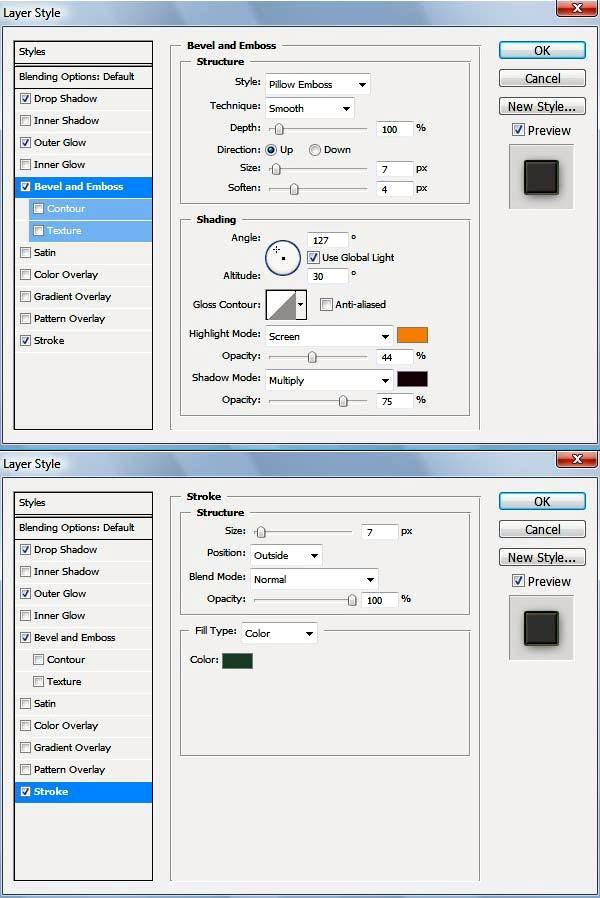The image size is (600, 898).
Task: Click the Altitude value input field
Action: (x=327, y=276)
